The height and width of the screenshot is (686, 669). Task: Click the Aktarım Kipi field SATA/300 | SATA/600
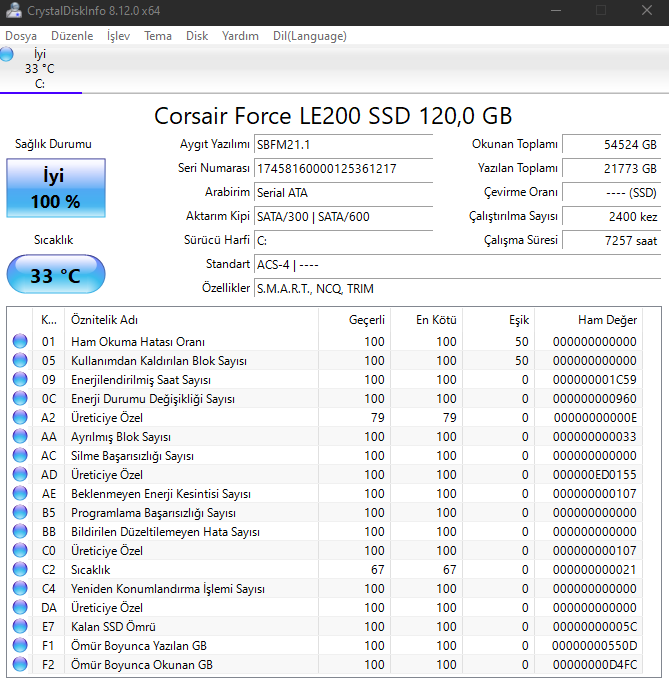coord(343,217)
